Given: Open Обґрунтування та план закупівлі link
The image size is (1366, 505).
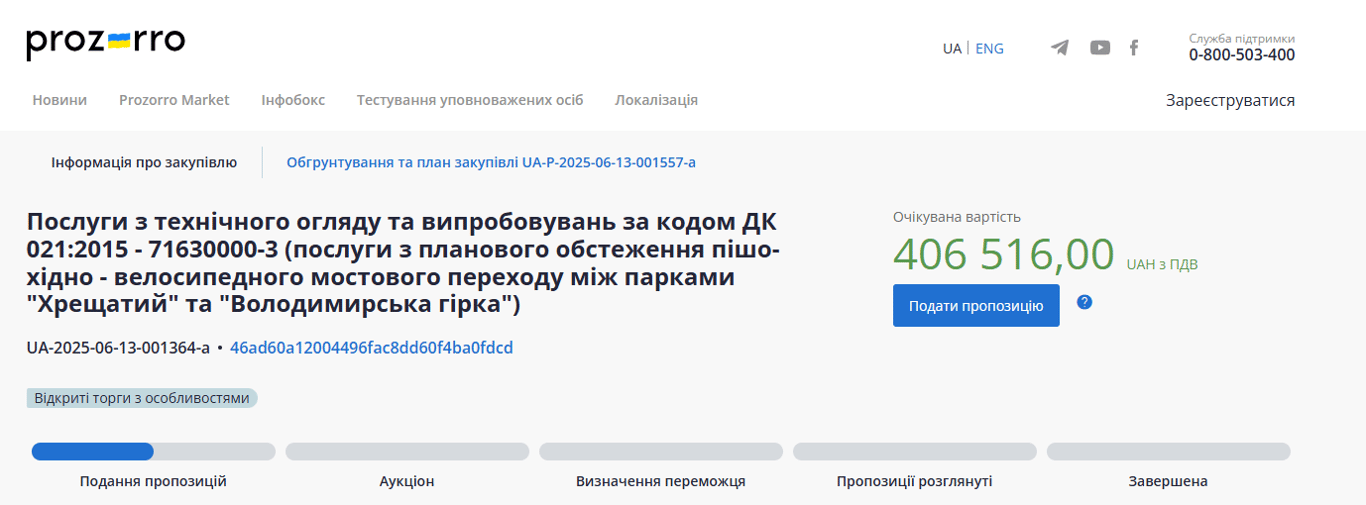Looking at the screenshot, I should point(491,162).
